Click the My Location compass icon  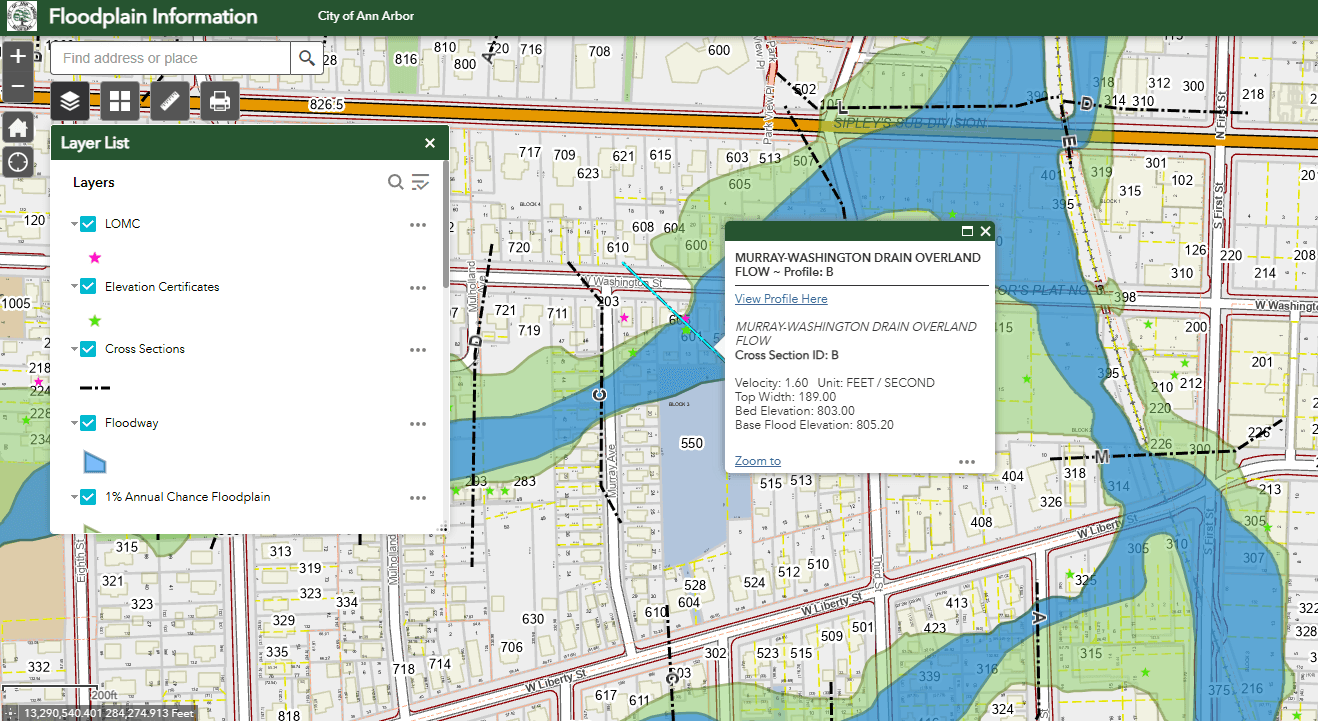17,162
